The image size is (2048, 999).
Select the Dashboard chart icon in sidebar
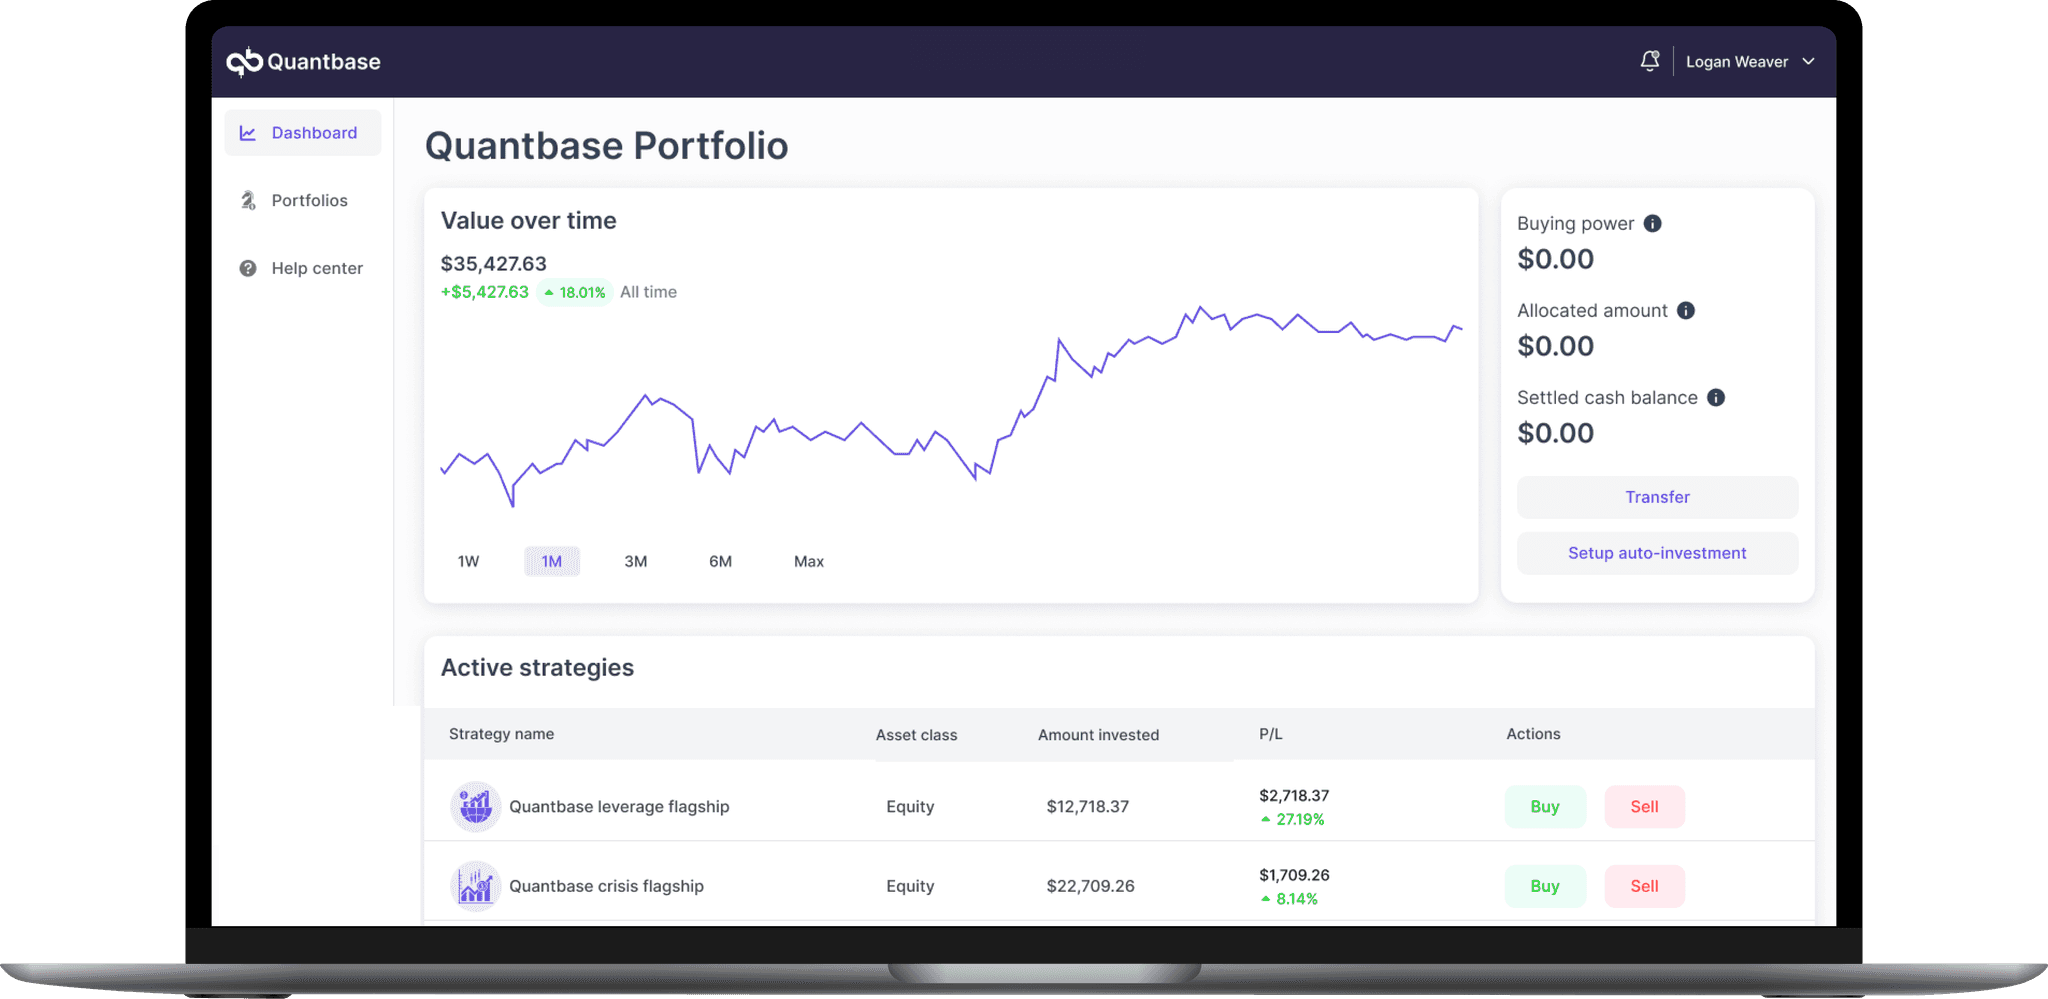(x=247, y=132)
